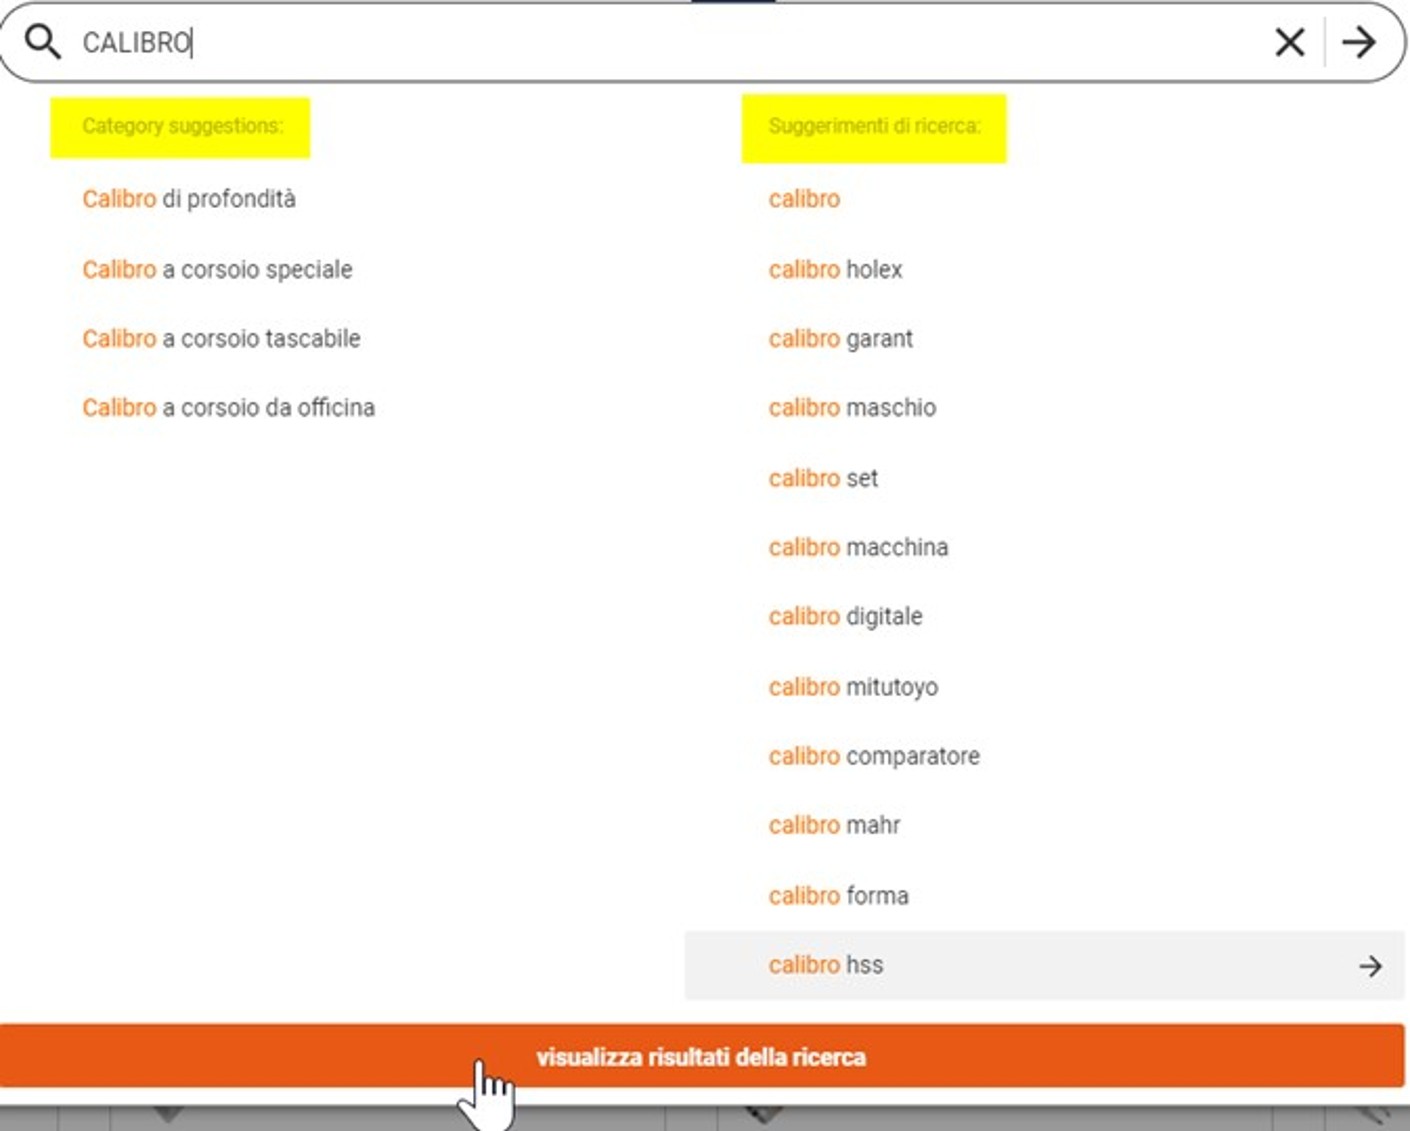This screenshot has width=1410, height=1131.
Task: Click the magnifying glass search icon
Action: 43,42
